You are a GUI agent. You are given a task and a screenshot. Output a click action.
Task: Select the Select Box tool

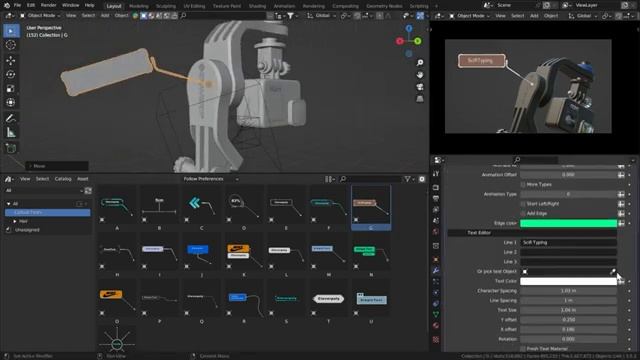coord(11,31)
